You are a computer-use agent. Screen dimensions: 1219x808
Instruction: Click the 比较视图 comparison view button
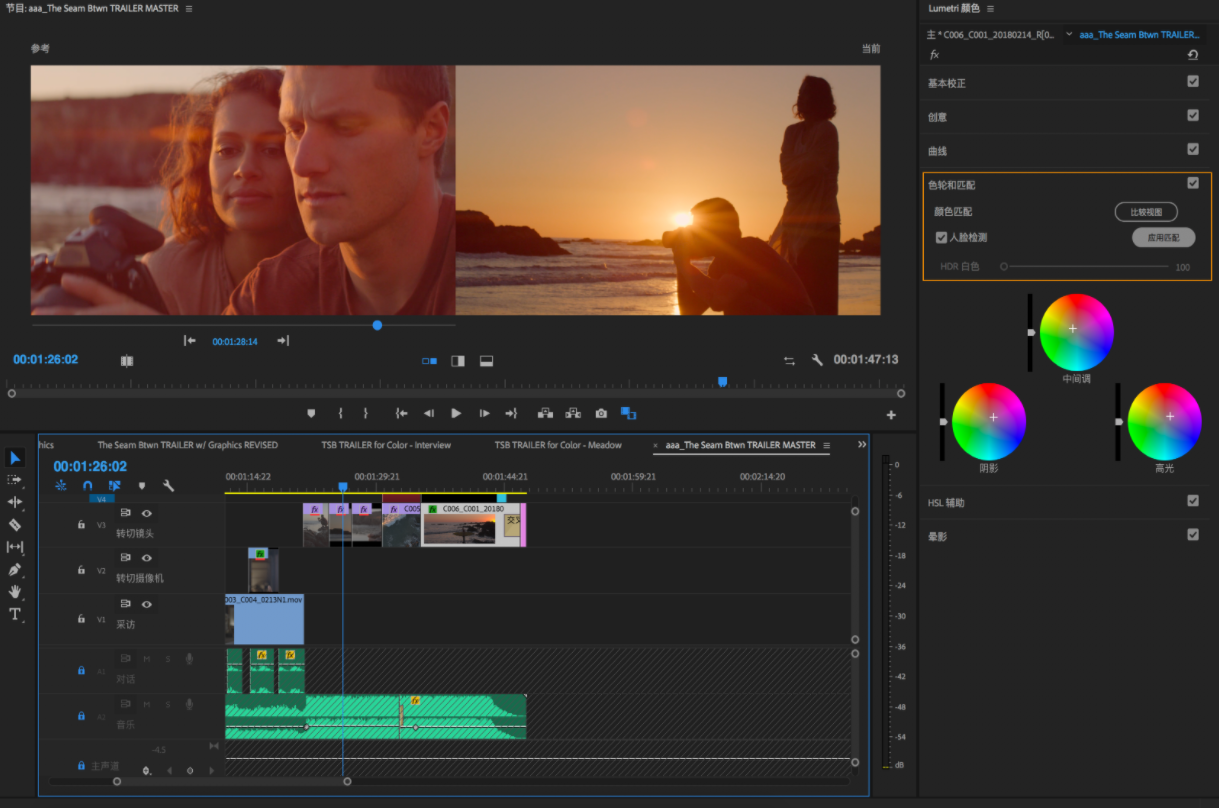[x=1145, y=212]
